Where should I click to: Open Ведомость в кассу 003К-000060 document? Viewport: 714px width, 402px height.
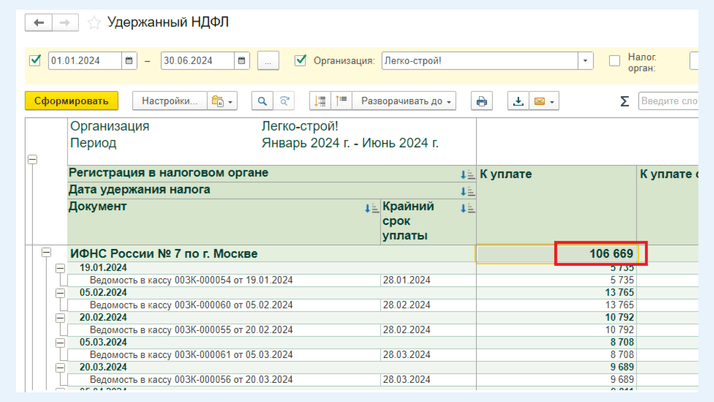point(191,305)
